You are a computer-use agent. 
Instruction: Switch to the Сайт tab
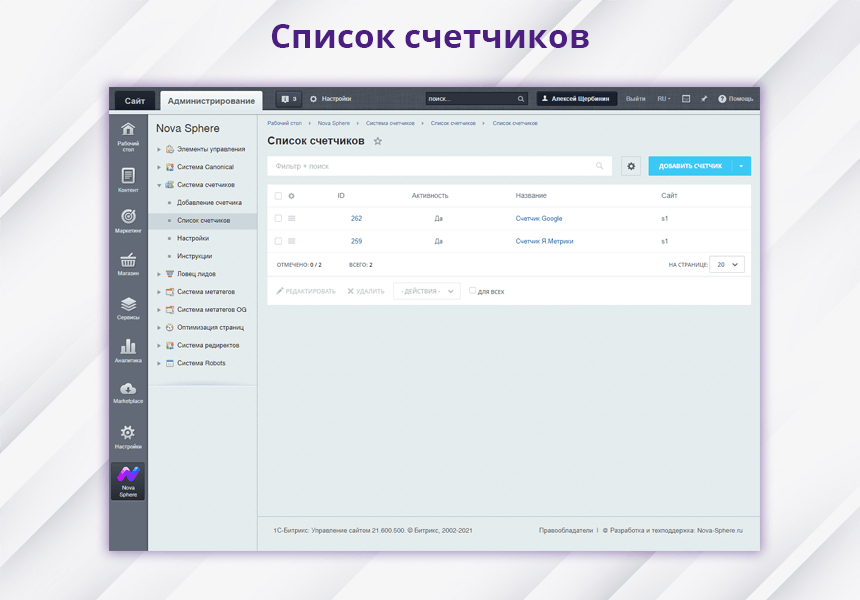click(x=134, y=100)
